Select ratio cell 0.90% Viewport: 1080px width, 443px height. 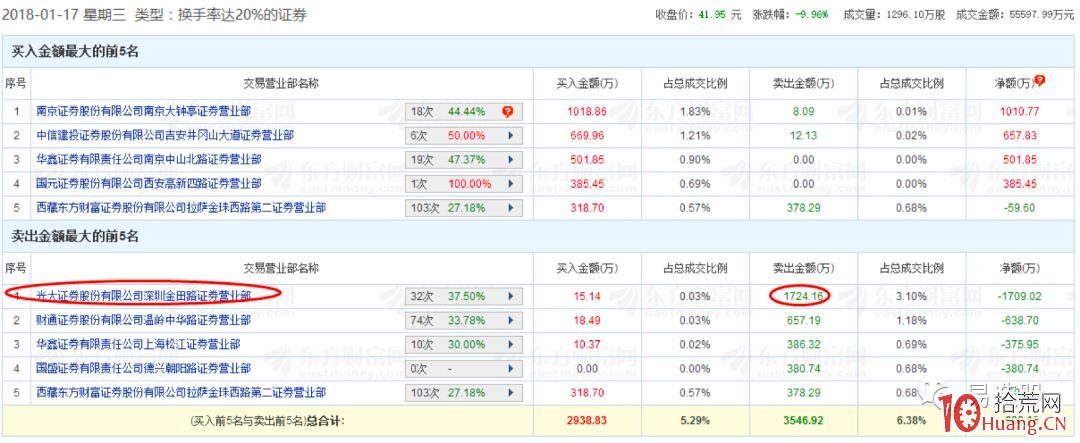point(694,160)
